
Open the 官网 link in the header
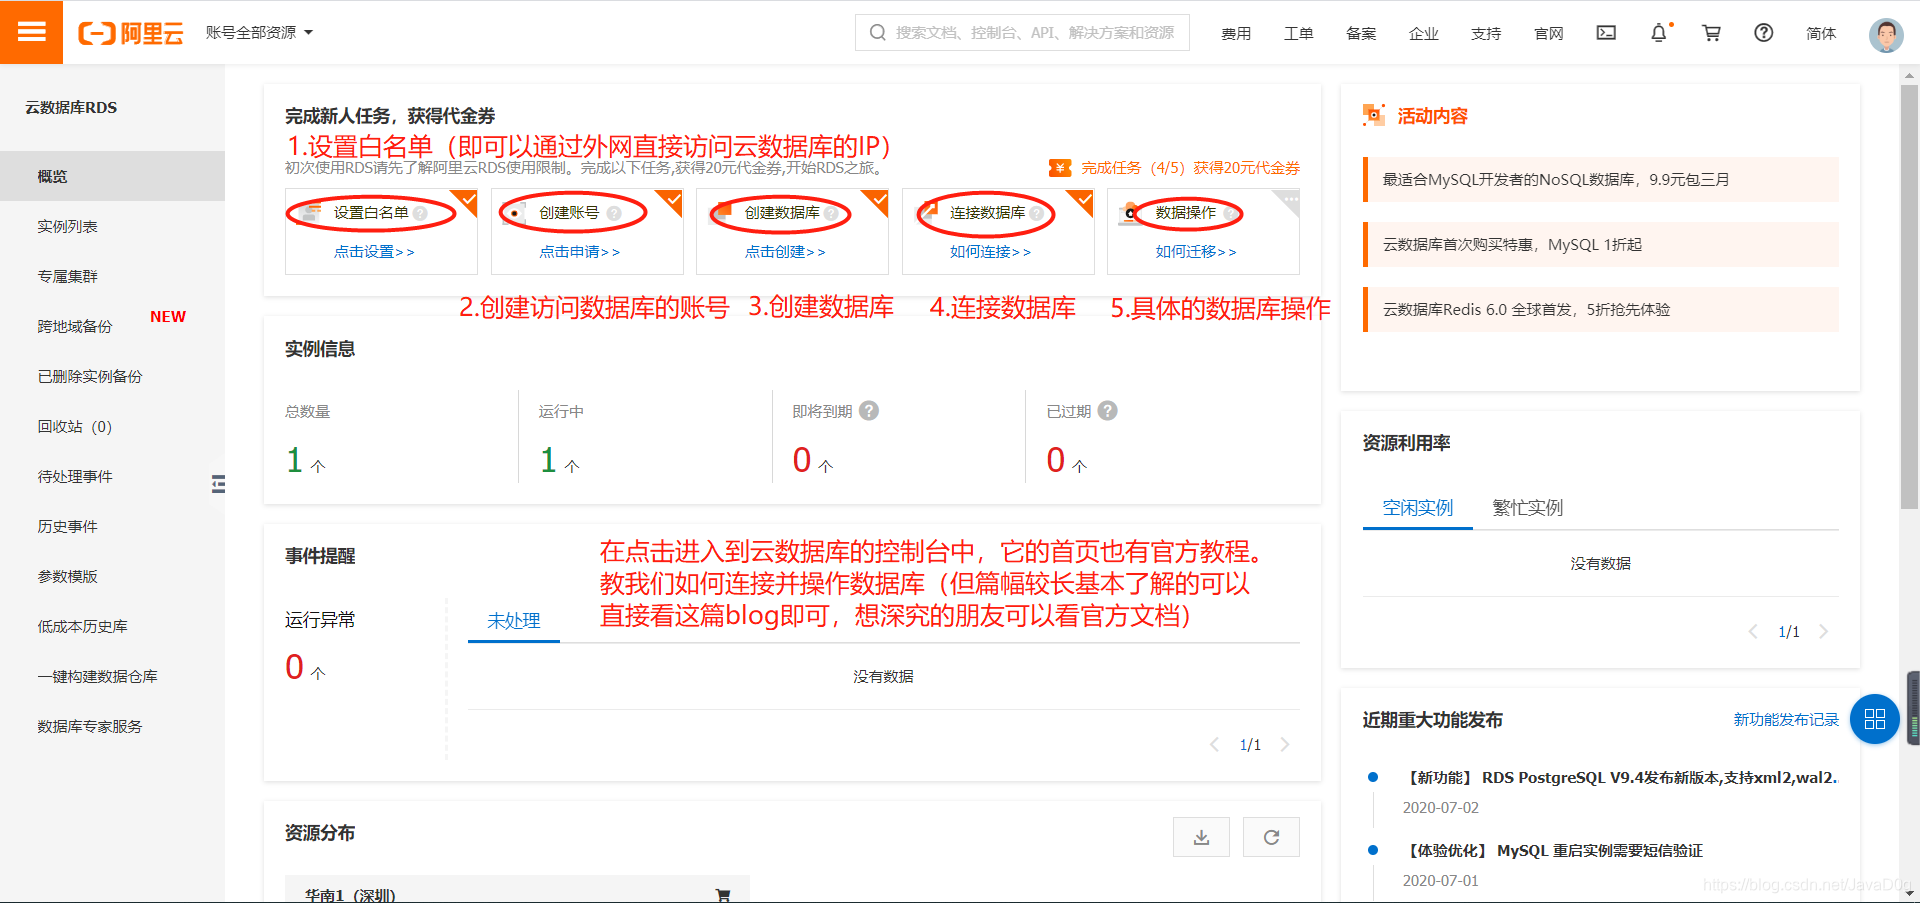coord(1549,33)
